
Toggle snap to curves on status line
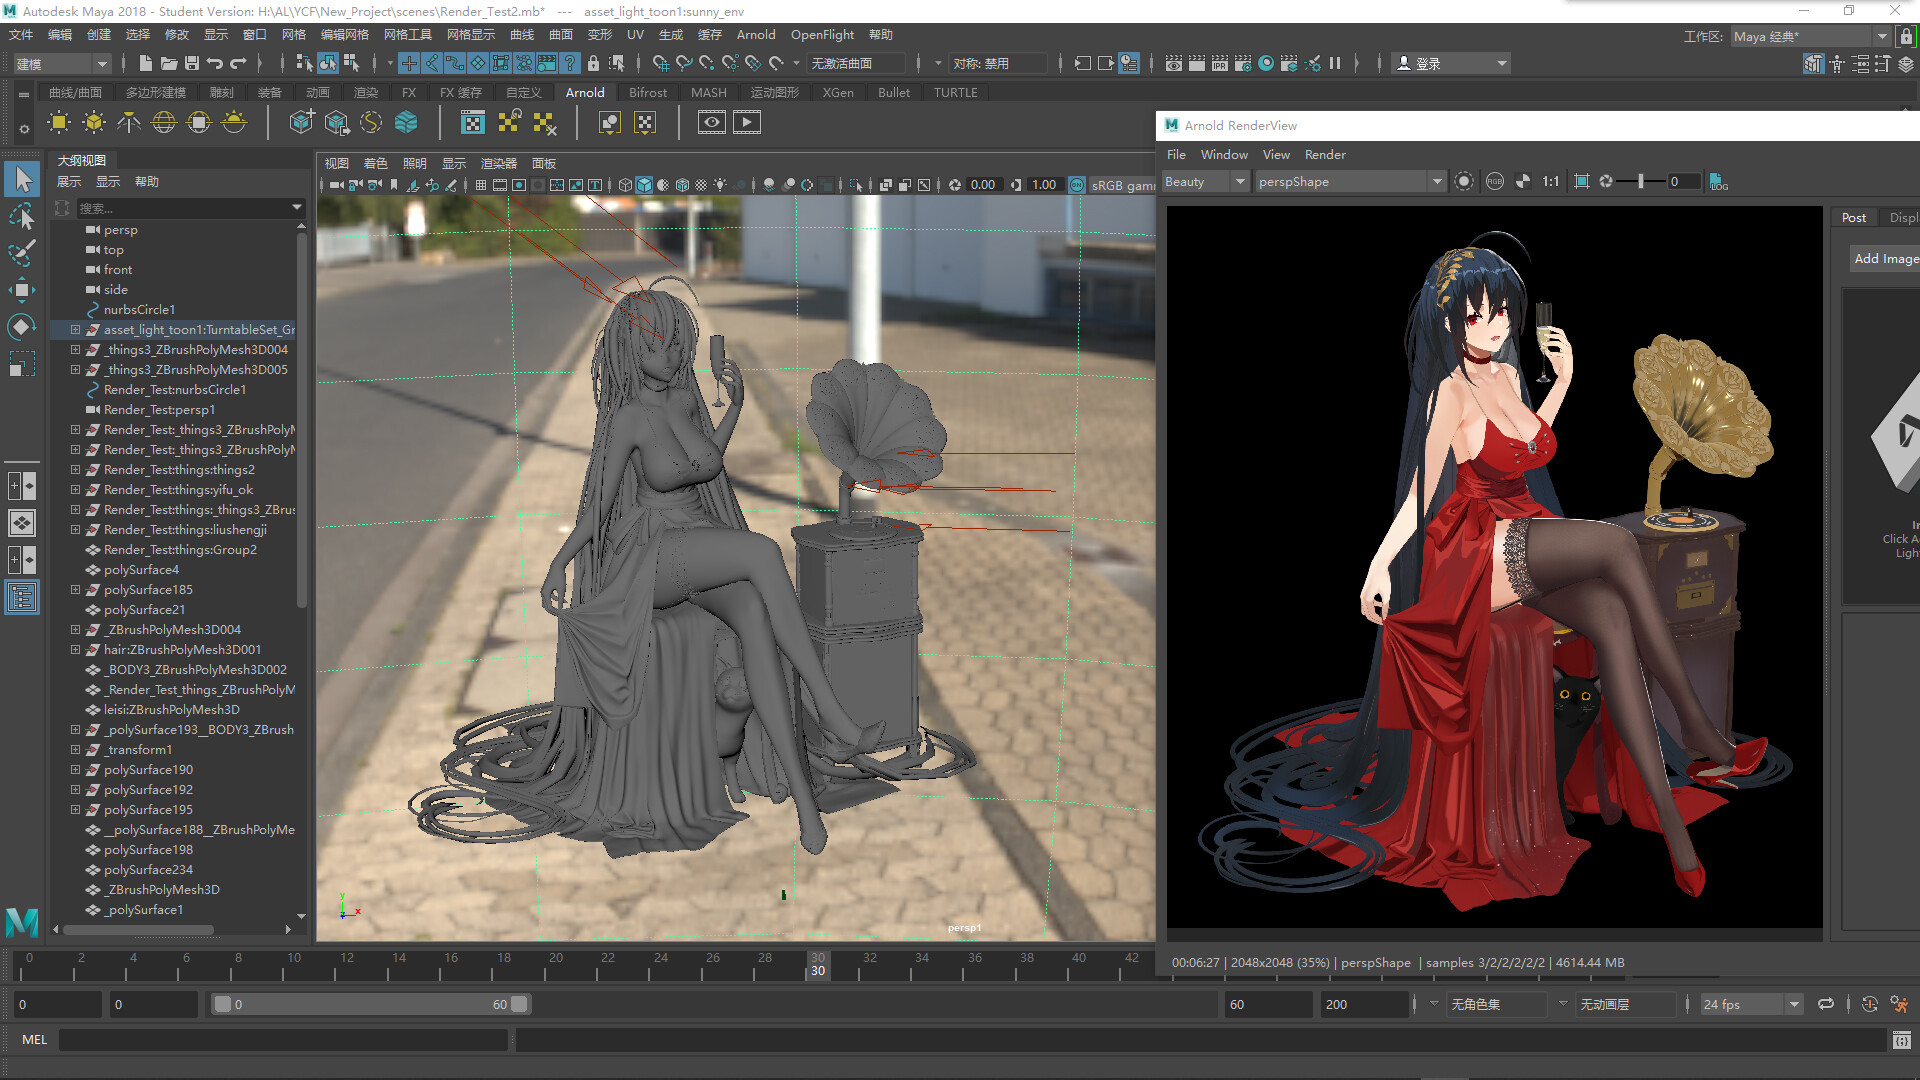[x=684, y=63]
